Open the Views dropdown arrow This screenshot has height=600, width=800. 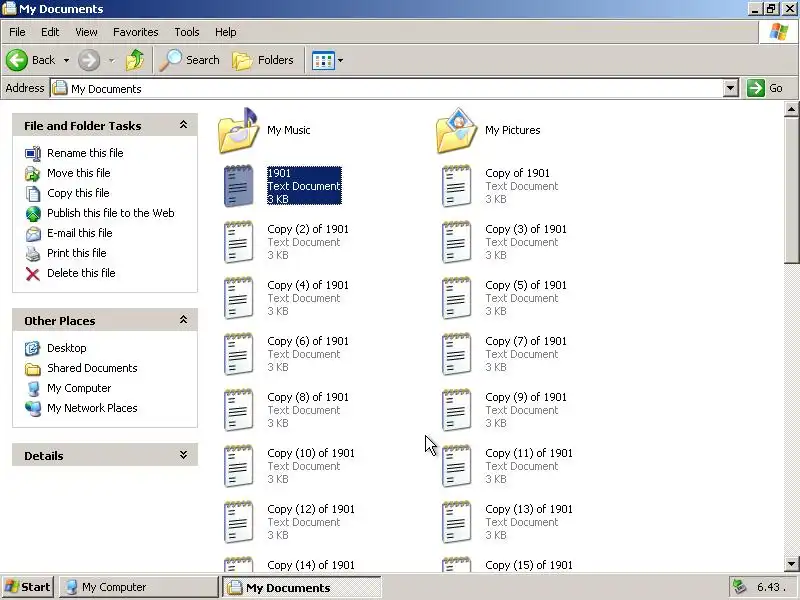(340, 61)
